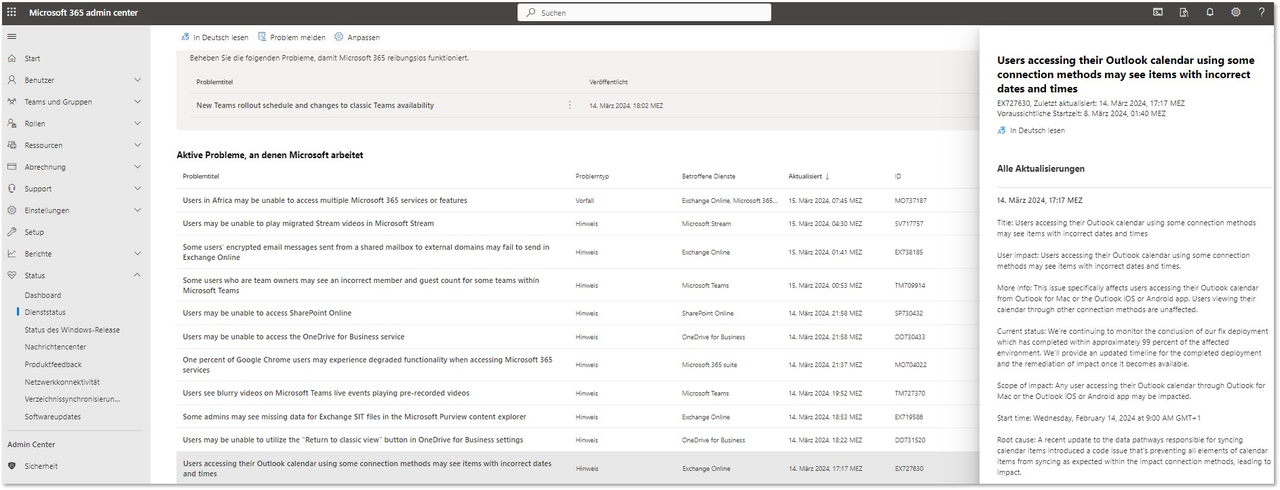The width and height of the screenshot is (1280, 490).
Task: Expand the Berichte chevron
Action: click(x=137, y=253)
